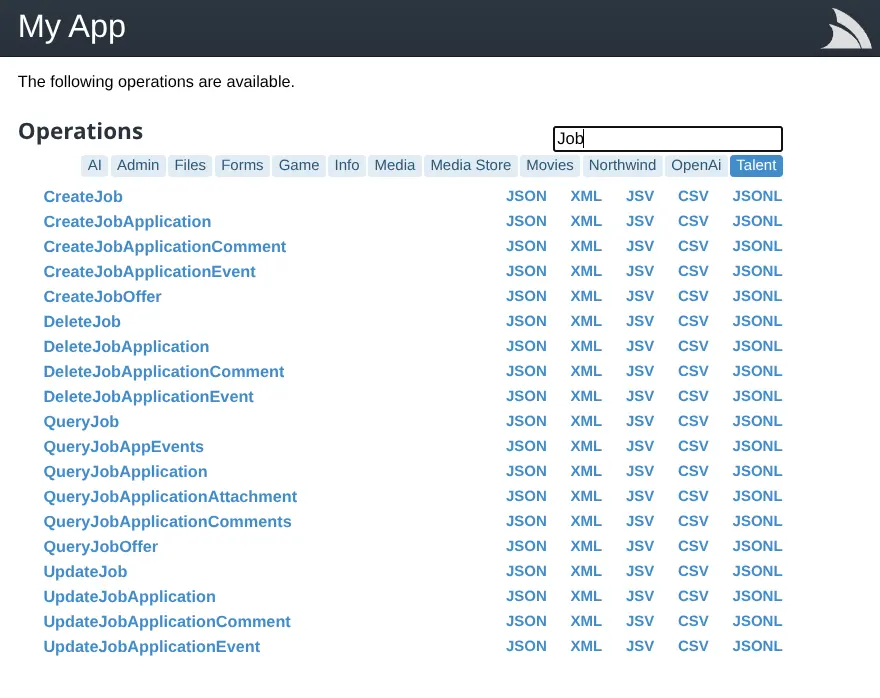
Task: Open JSONL link for UpdateJobApplicationEvent
Action: [x=757, y=646]
